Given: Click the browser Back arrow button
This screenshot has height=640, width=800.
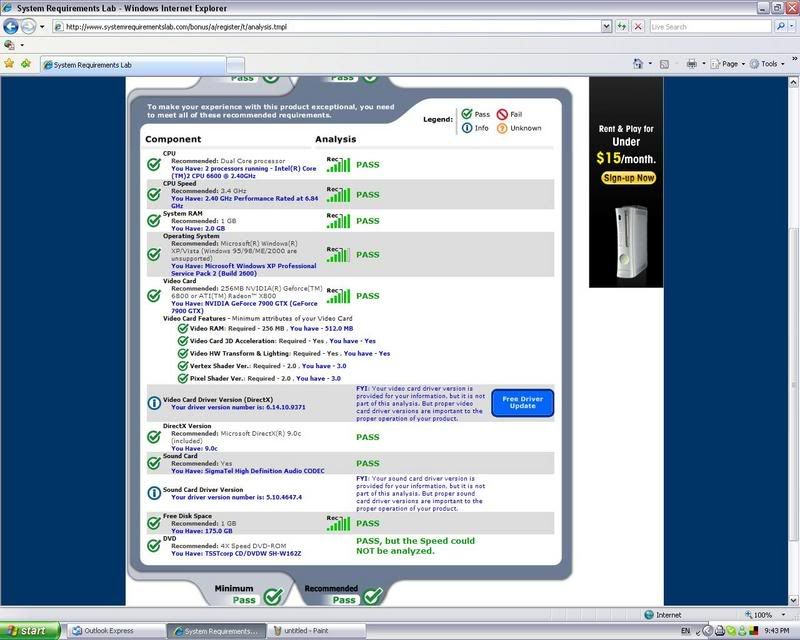Looking at the screenshot, I should pyautogui.click(x=12, y=26).
